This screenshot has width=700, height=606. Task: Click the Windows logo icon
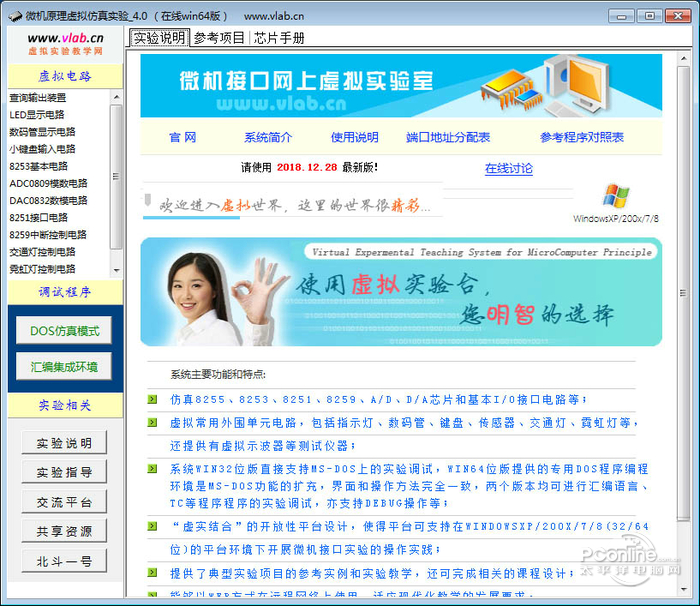click(616, 196)
